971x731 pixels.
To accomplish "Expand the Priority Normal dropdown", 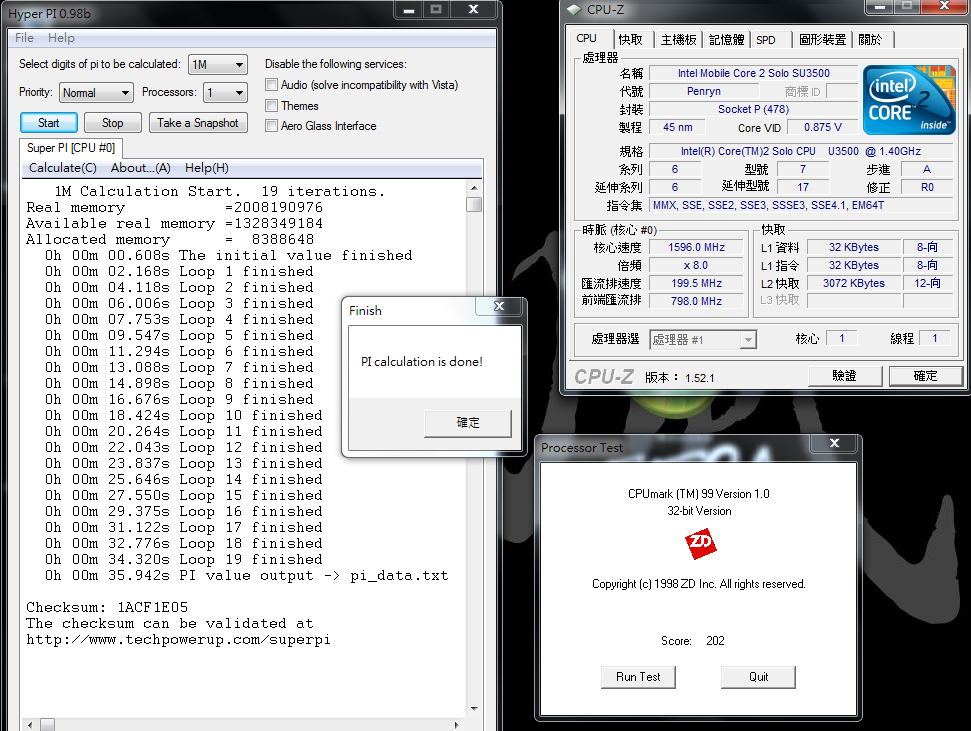I will point(96,93).
